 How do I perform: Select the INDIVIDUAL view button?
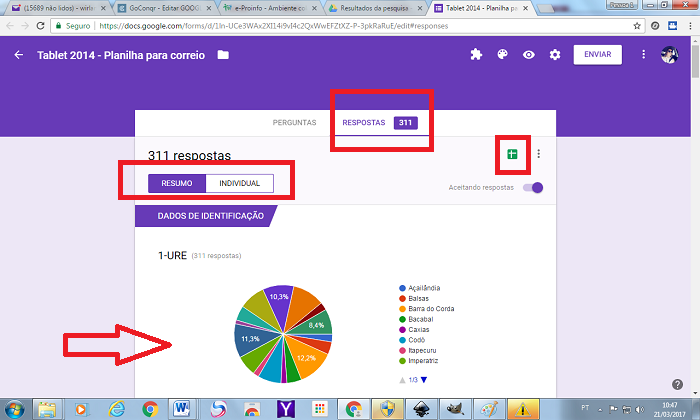point(240,184)
